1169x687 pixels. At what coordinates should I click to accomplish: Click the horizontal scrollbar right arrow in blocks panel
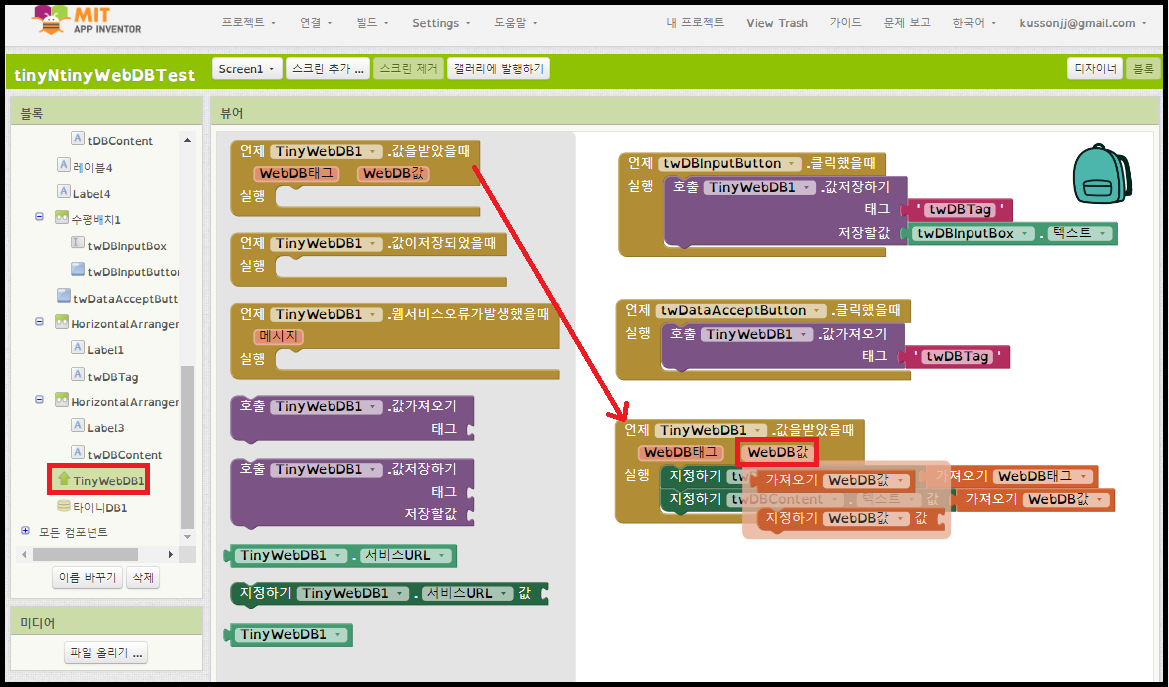click(171, 554)
